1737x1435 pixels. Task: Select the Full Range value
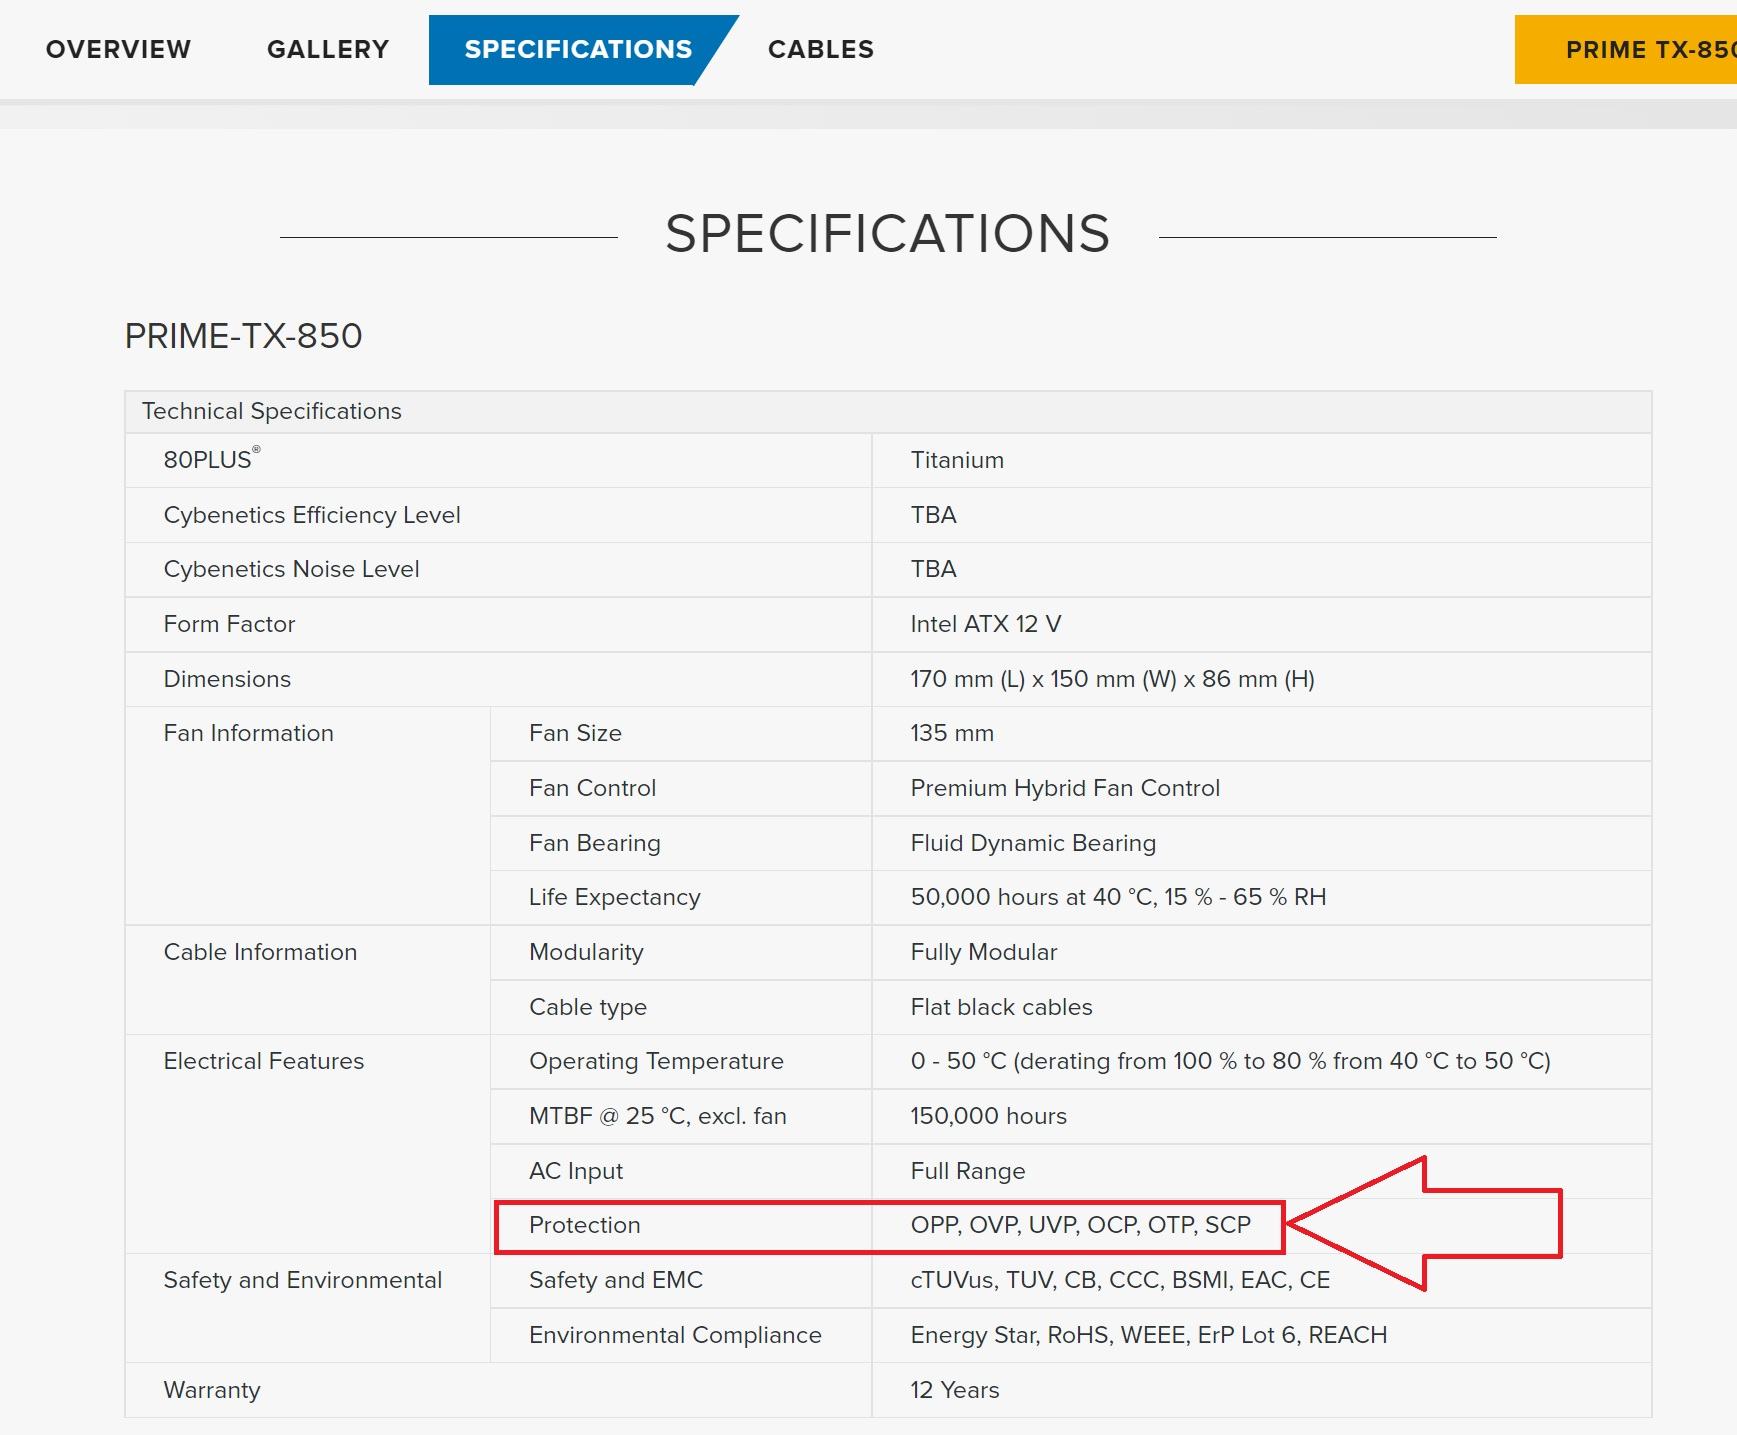(967, 1171)
